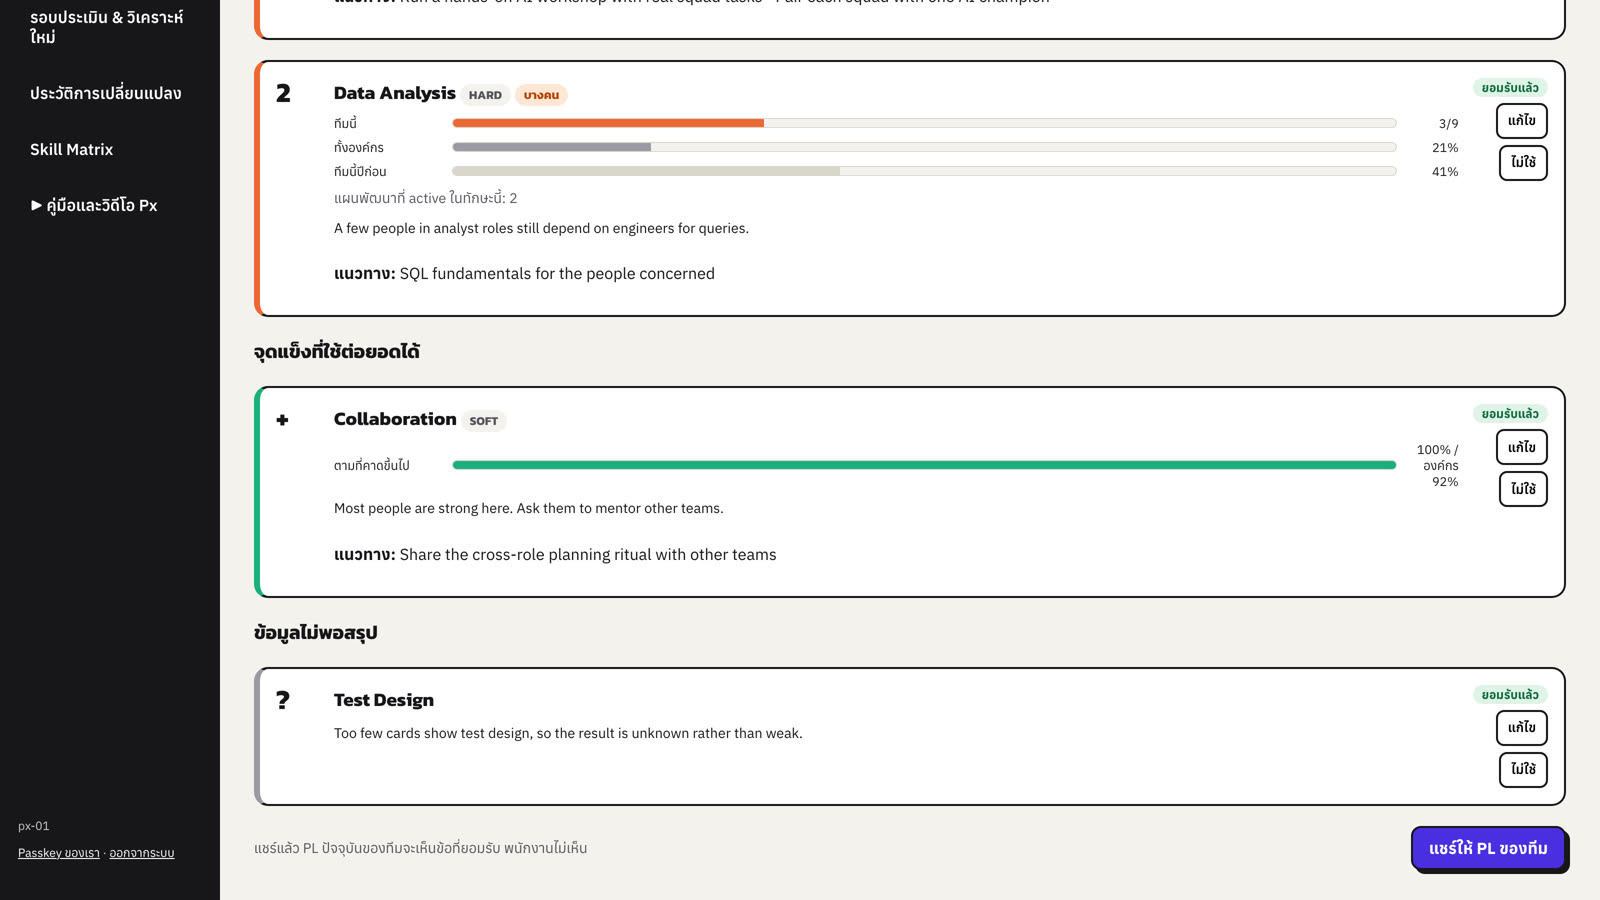Click the HARD tag on Data Analysis
The width and height of the screenshot is (1600, 900).
[x=485, y=95]
